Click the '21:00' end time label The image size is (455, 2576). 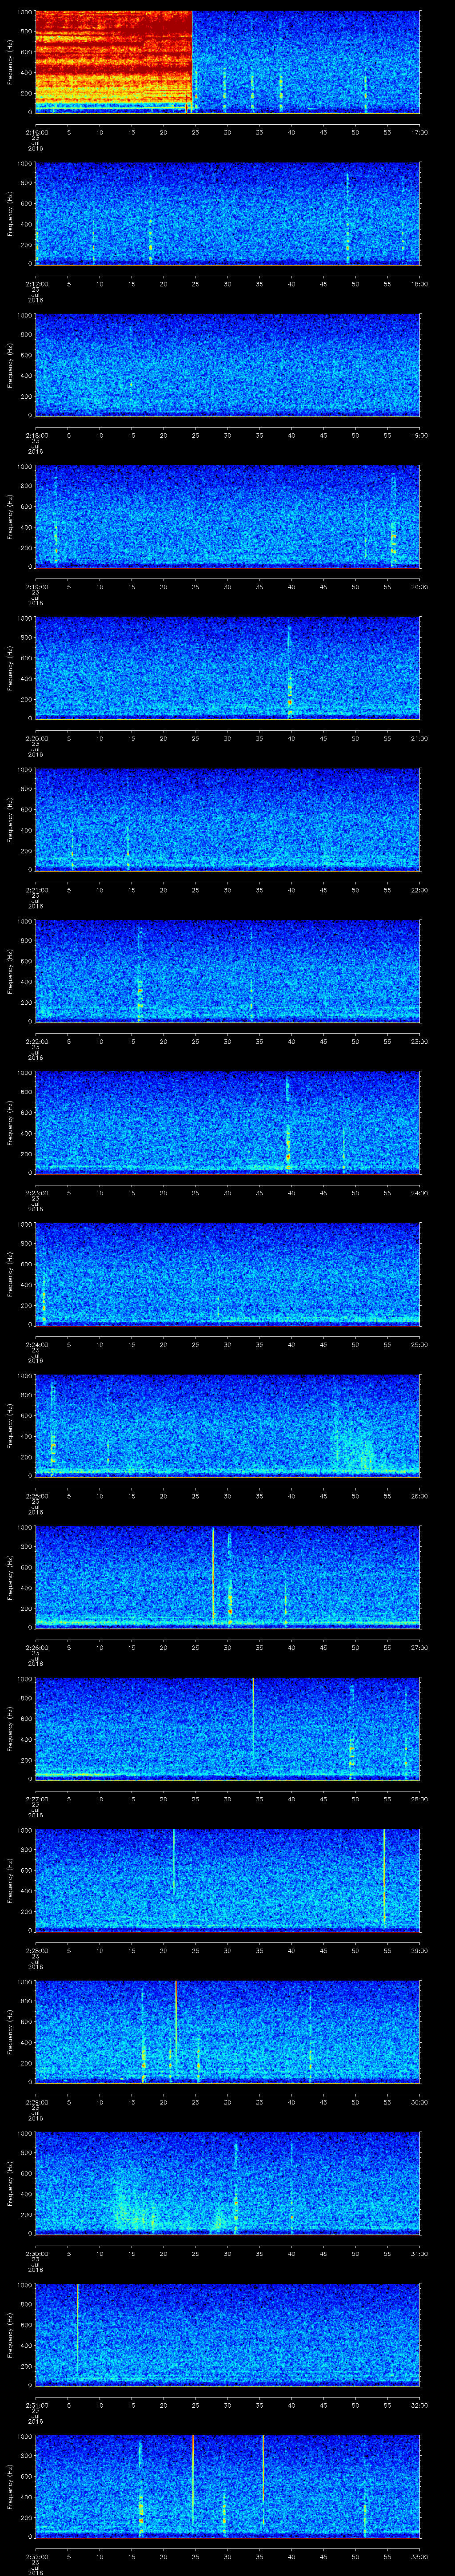coord(419,738)
